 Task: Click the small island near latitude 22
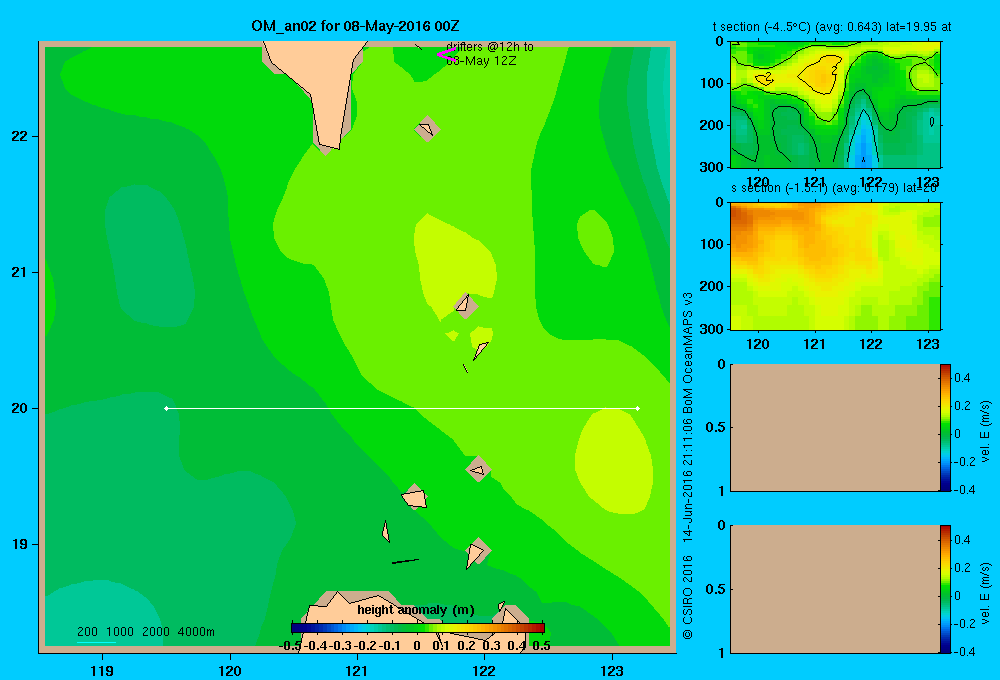[x=427, y=129]
